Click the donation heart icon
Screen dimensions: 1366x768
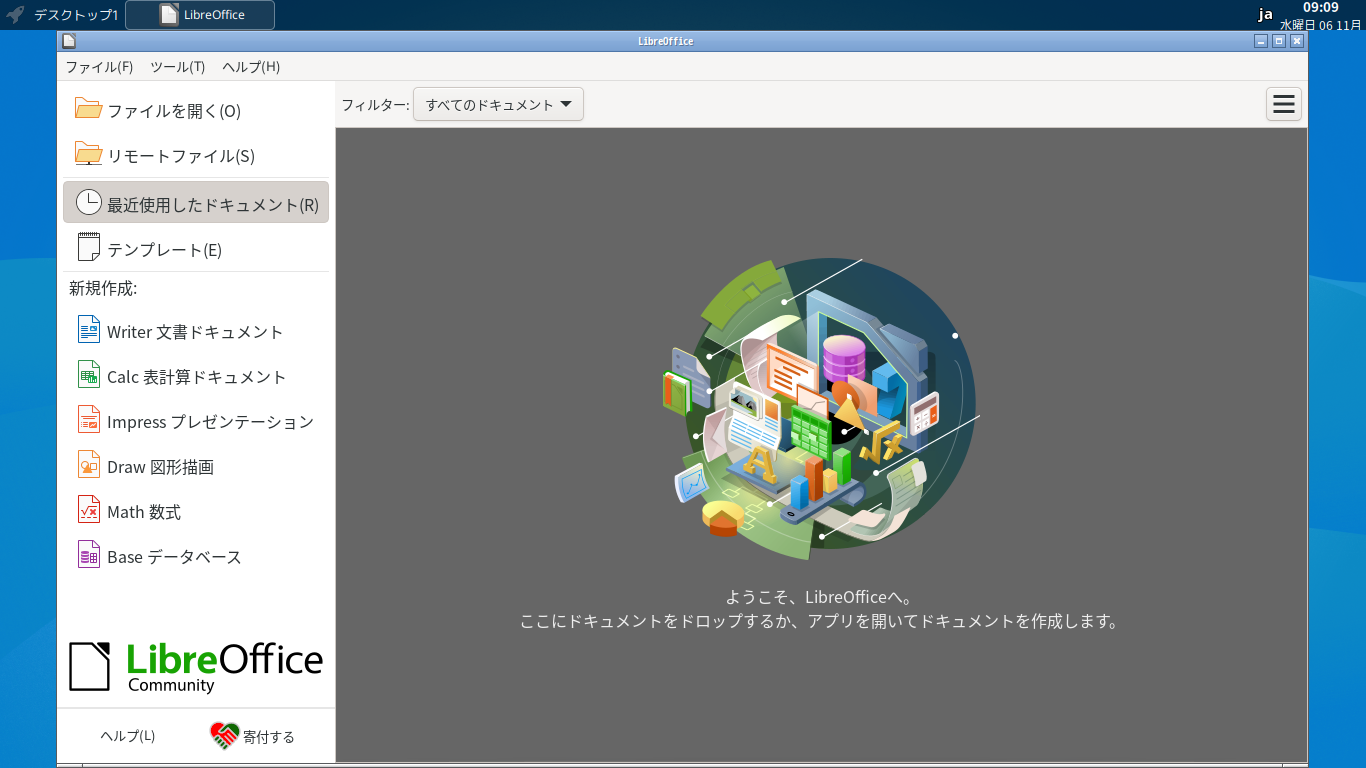click(x=225, y=736)
